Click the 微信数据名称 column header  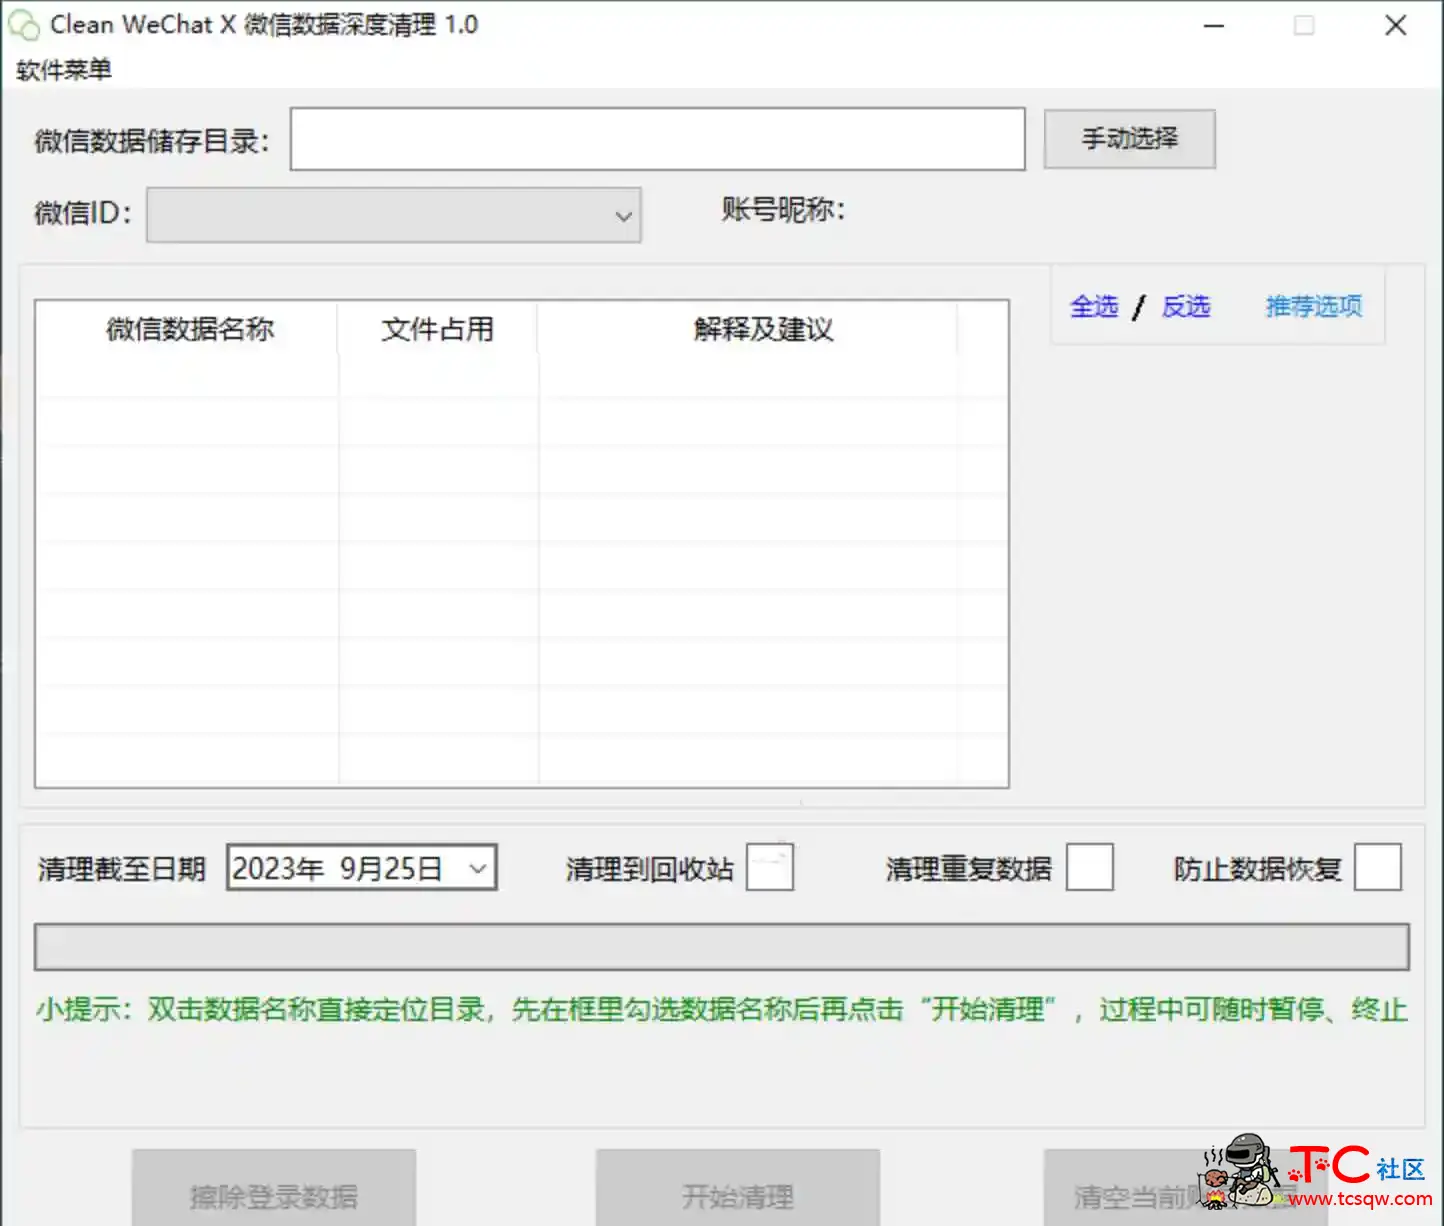[x=188, y=329]
